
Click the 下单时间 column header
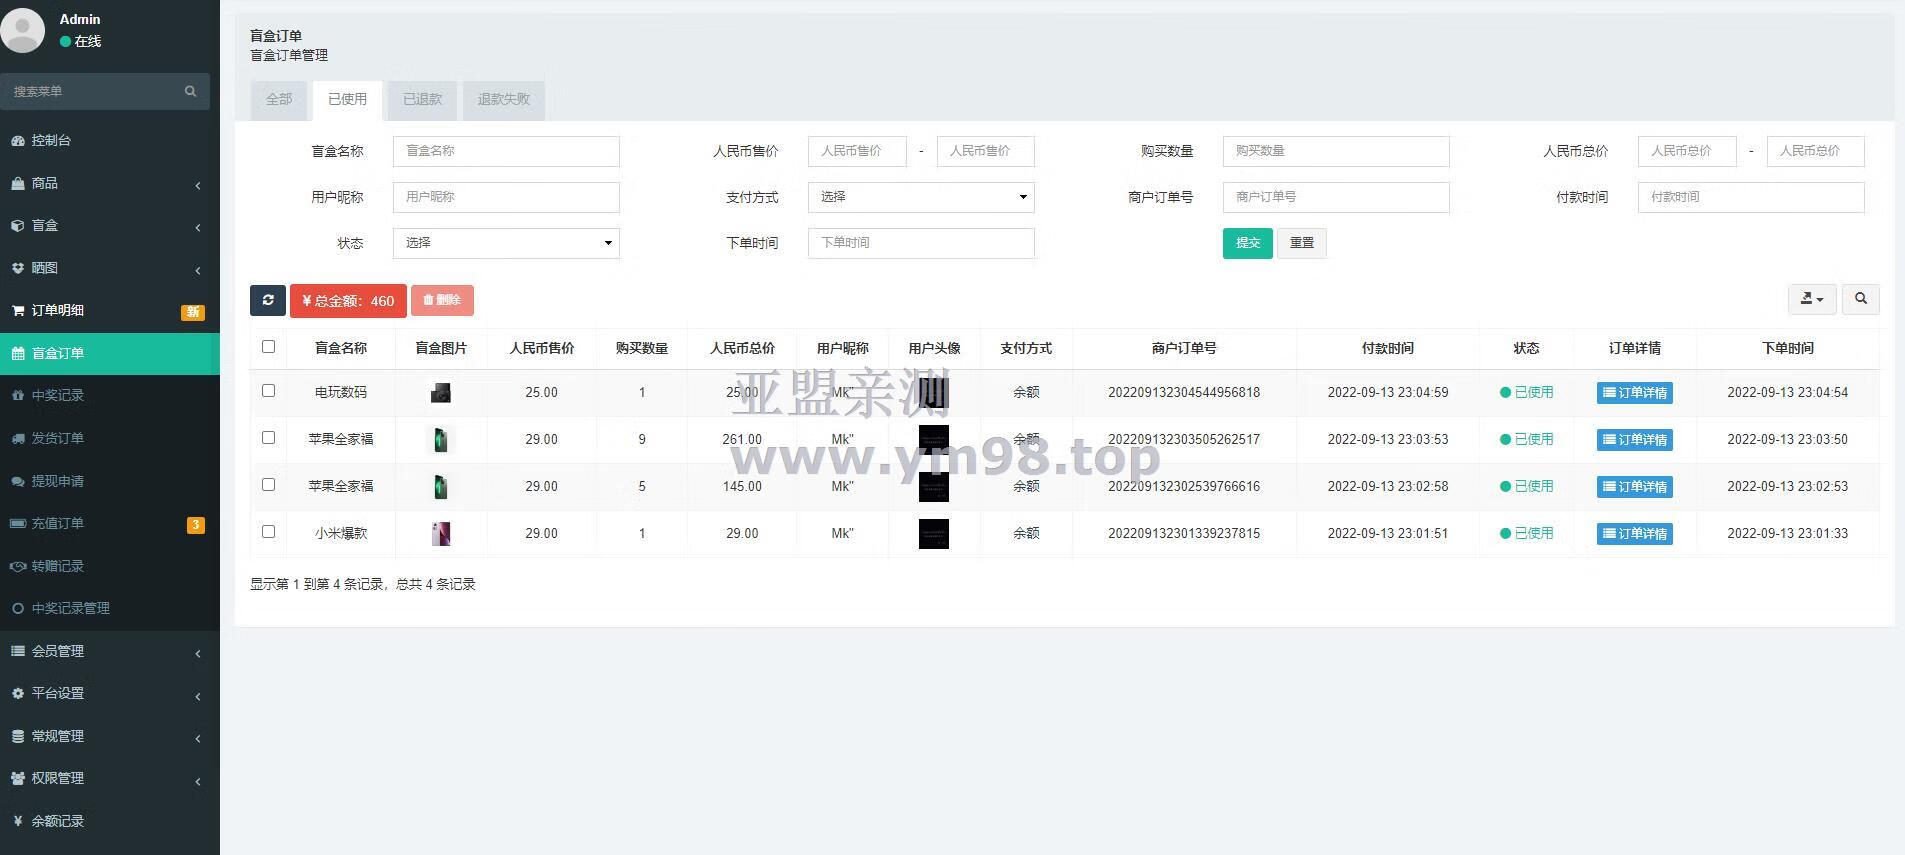1788,349
